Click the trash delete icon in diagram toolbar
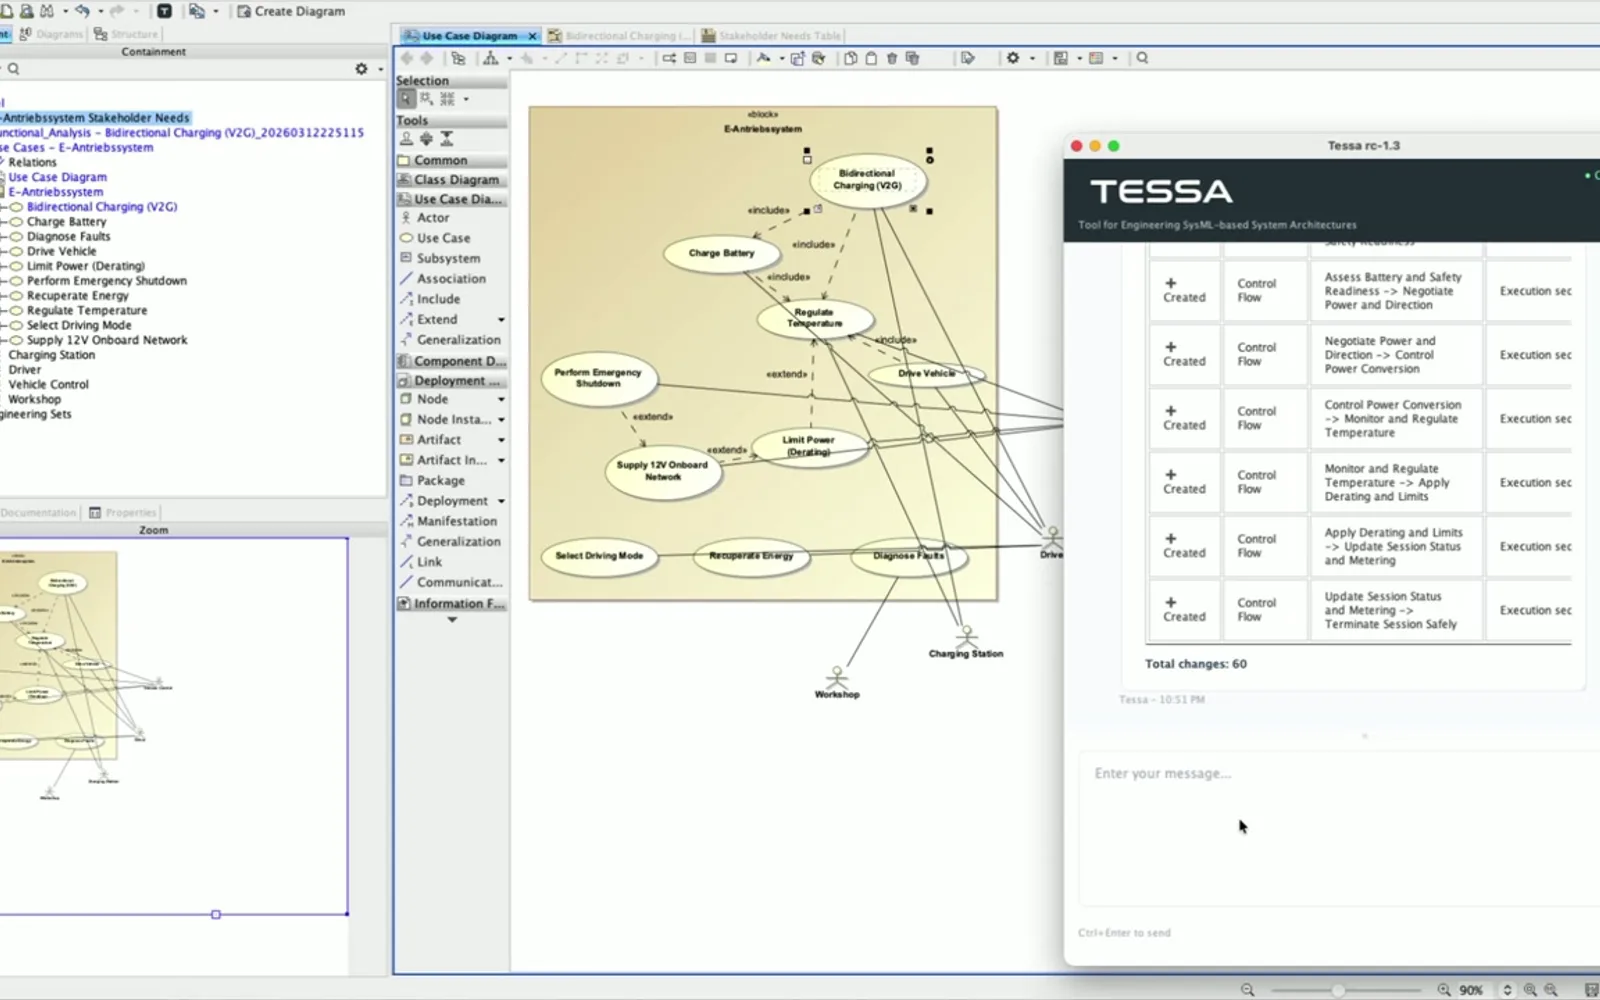1600x1000 pixels. click(x=892, y=58)
